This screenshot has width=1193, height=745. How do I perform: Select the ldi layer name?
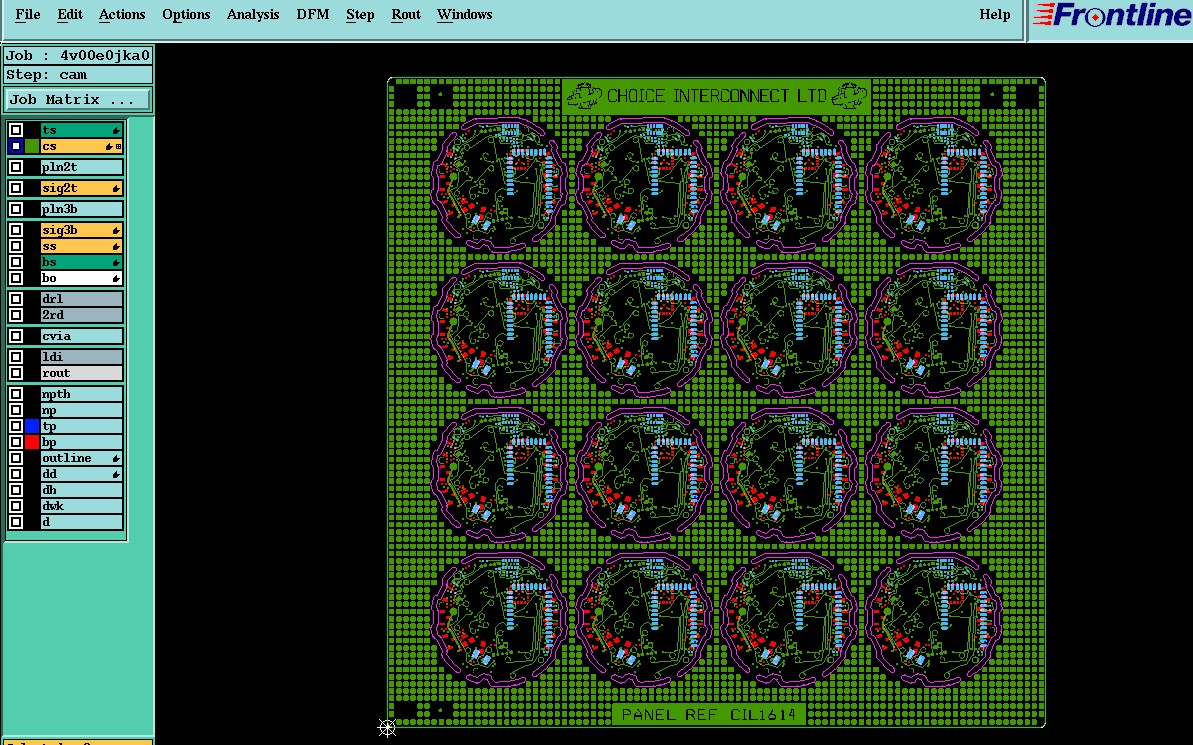[81, 356]
